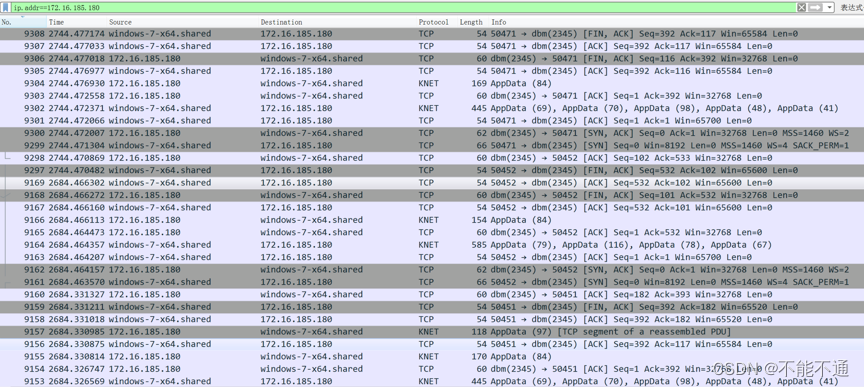This screenshot has width=864, height=387.
Task: Click Info text of packet 9304 AppData (84)
Action: point(521,84)
